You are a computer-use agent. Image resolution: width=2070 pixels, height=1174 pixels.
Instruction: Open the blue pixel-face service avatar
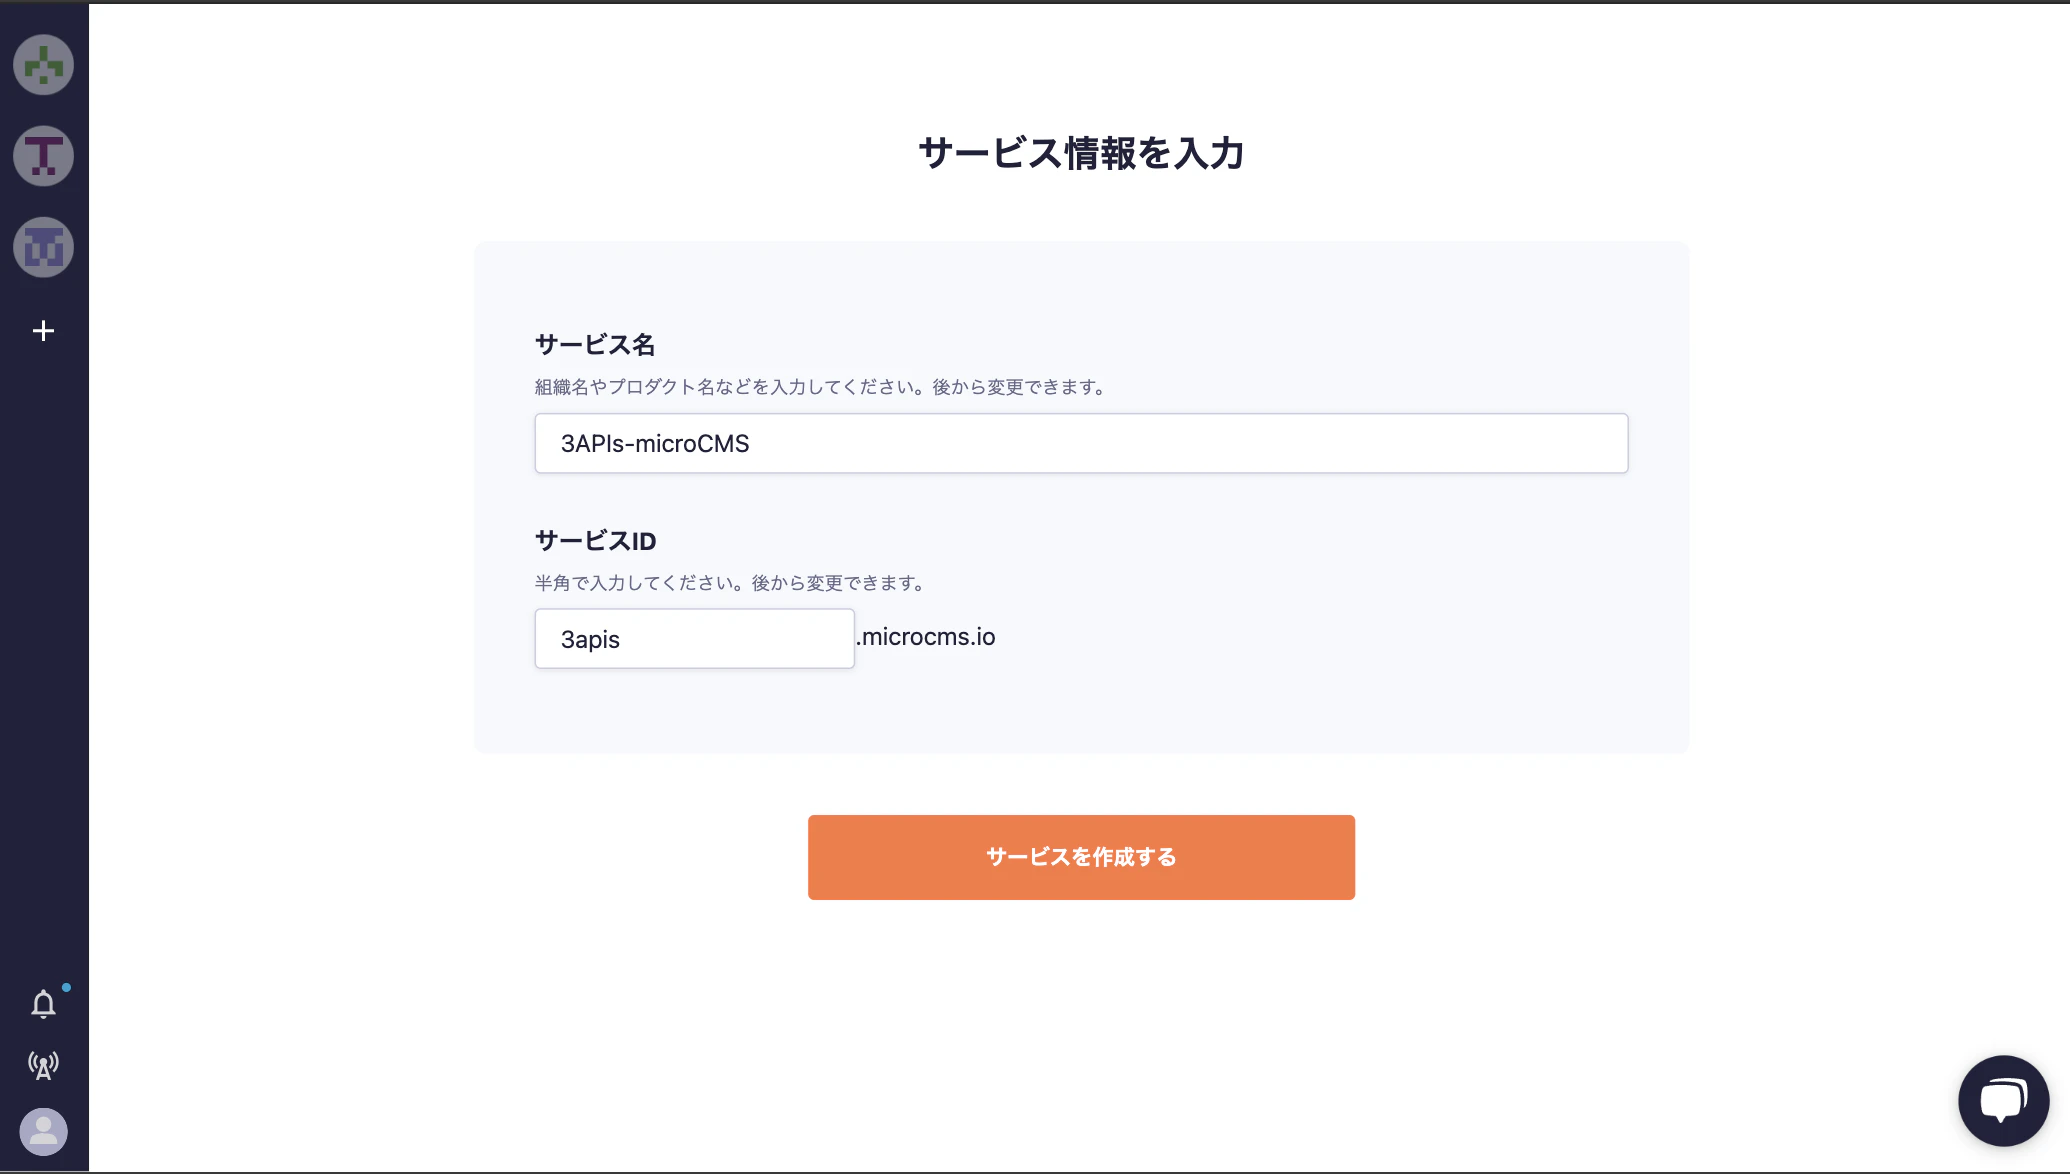tap(43, 247)
